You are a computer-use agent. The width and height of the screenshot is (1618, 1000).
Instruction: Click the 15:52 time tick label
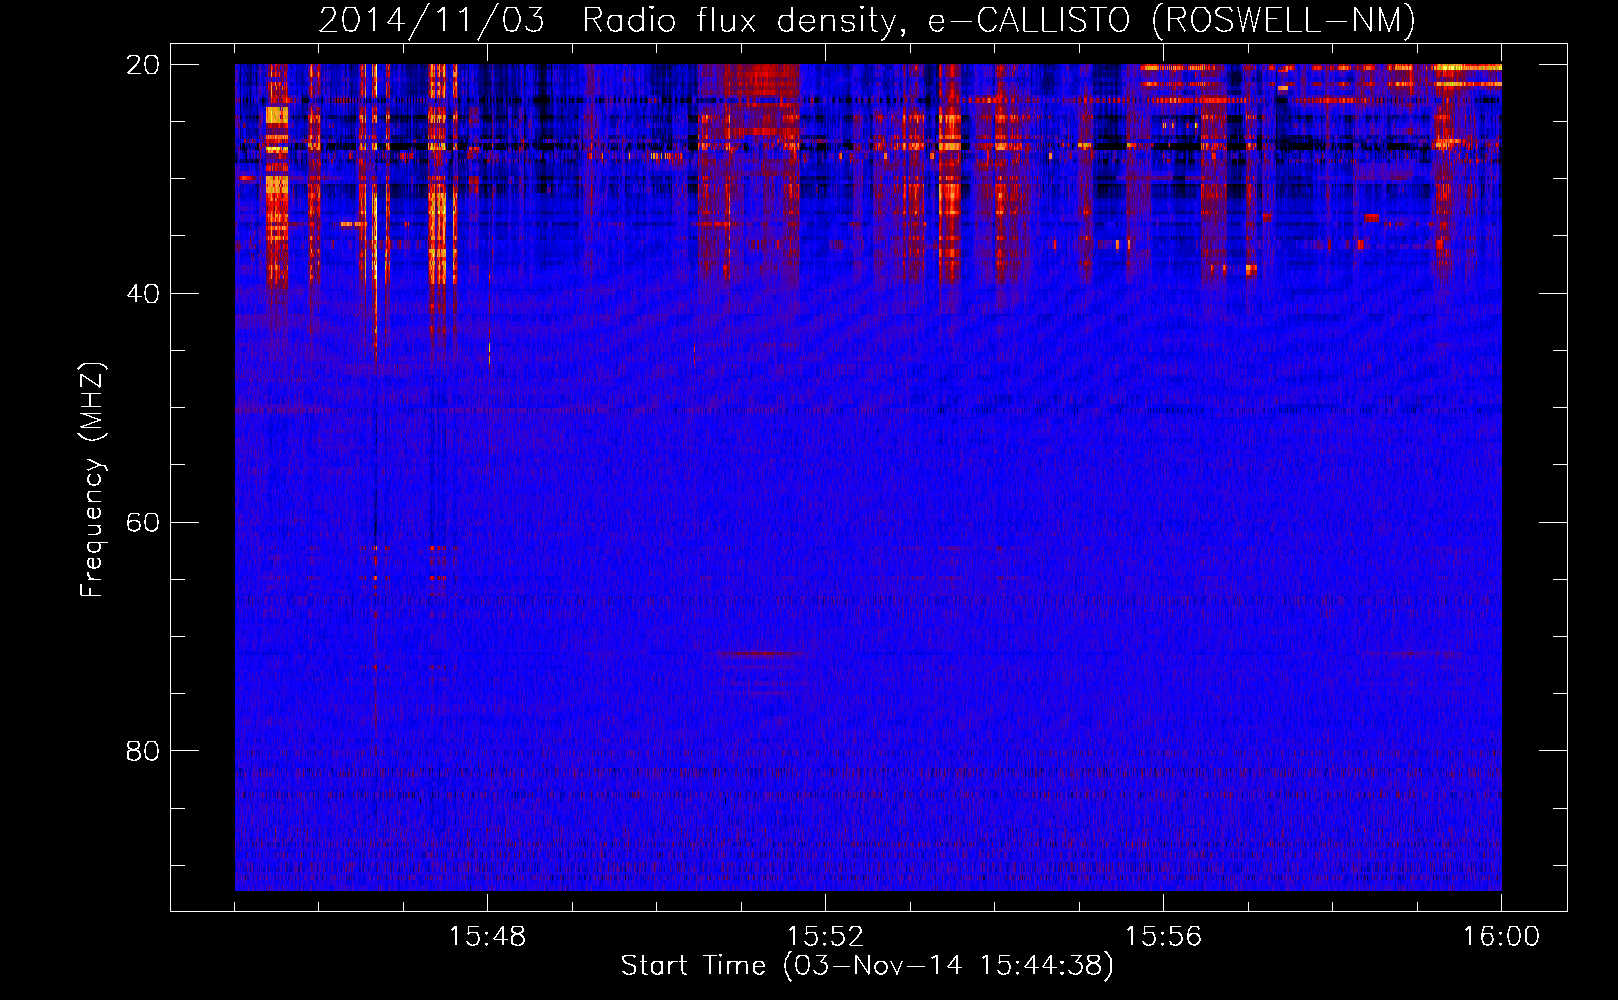tap(825, 937)
